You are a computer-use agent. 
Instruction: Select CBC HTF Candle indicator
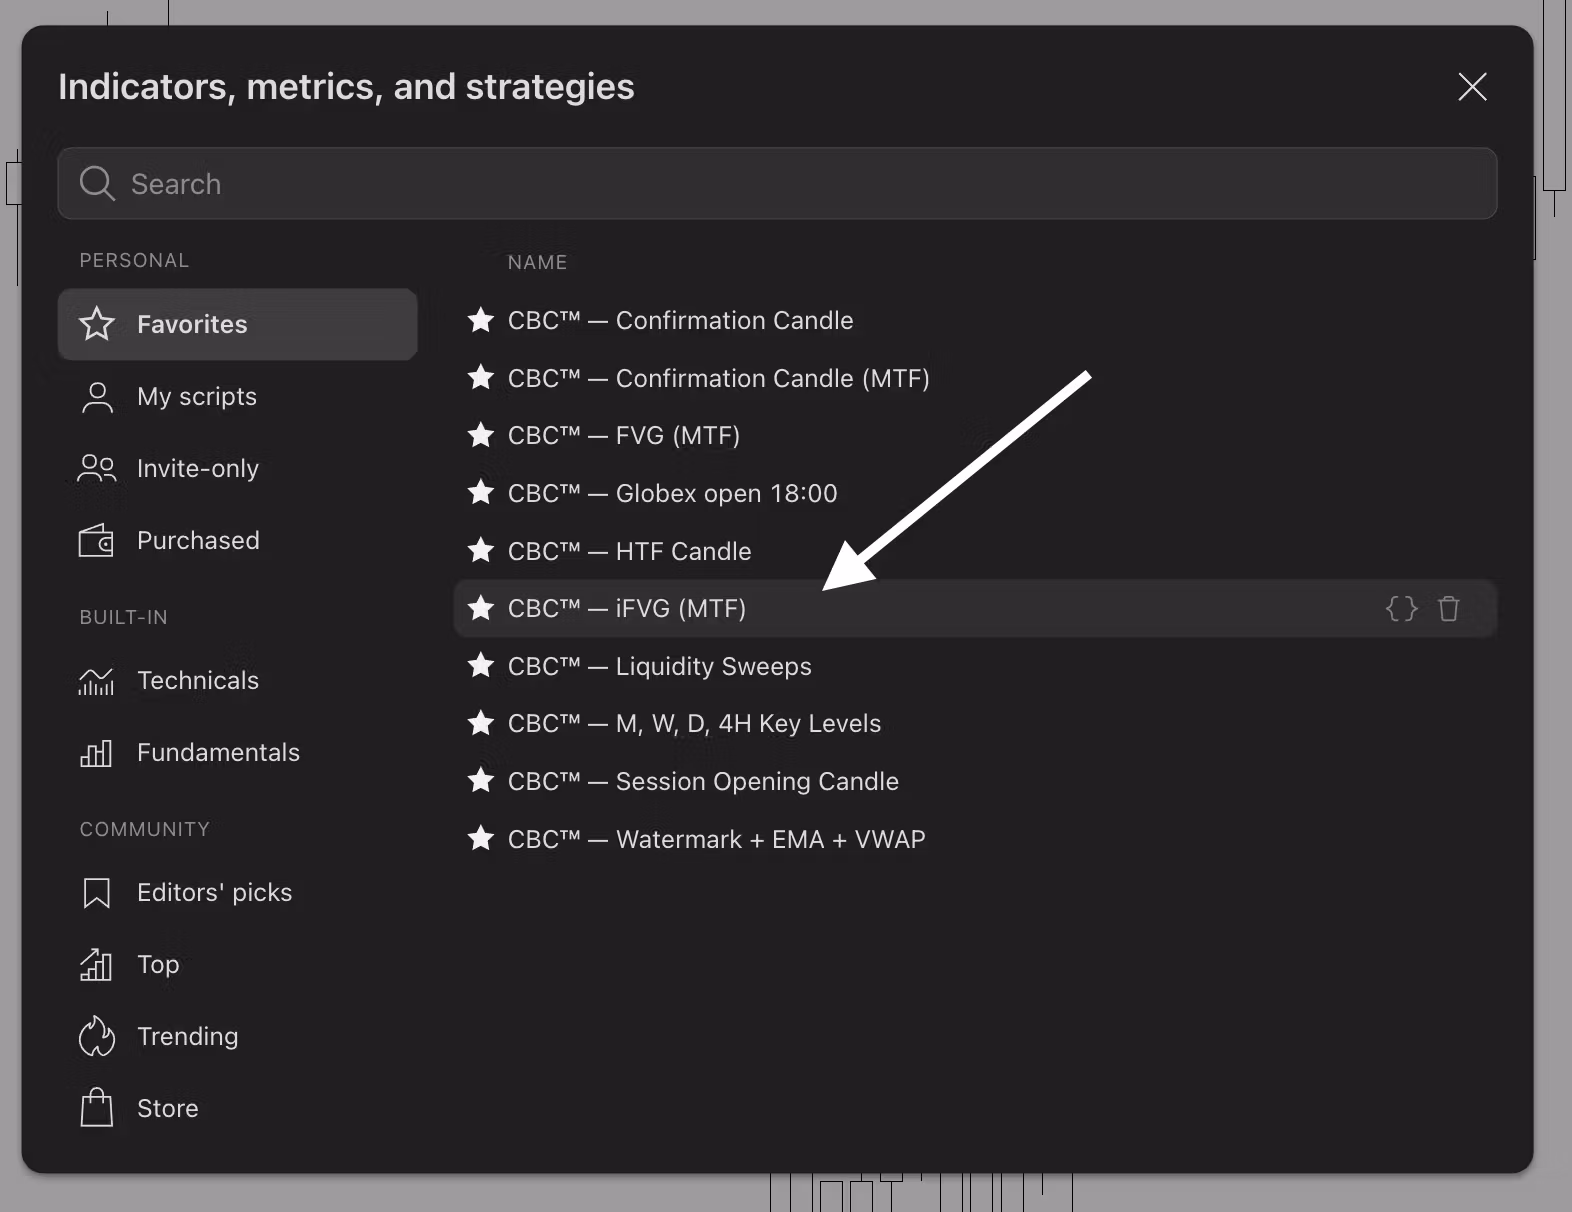975,551
